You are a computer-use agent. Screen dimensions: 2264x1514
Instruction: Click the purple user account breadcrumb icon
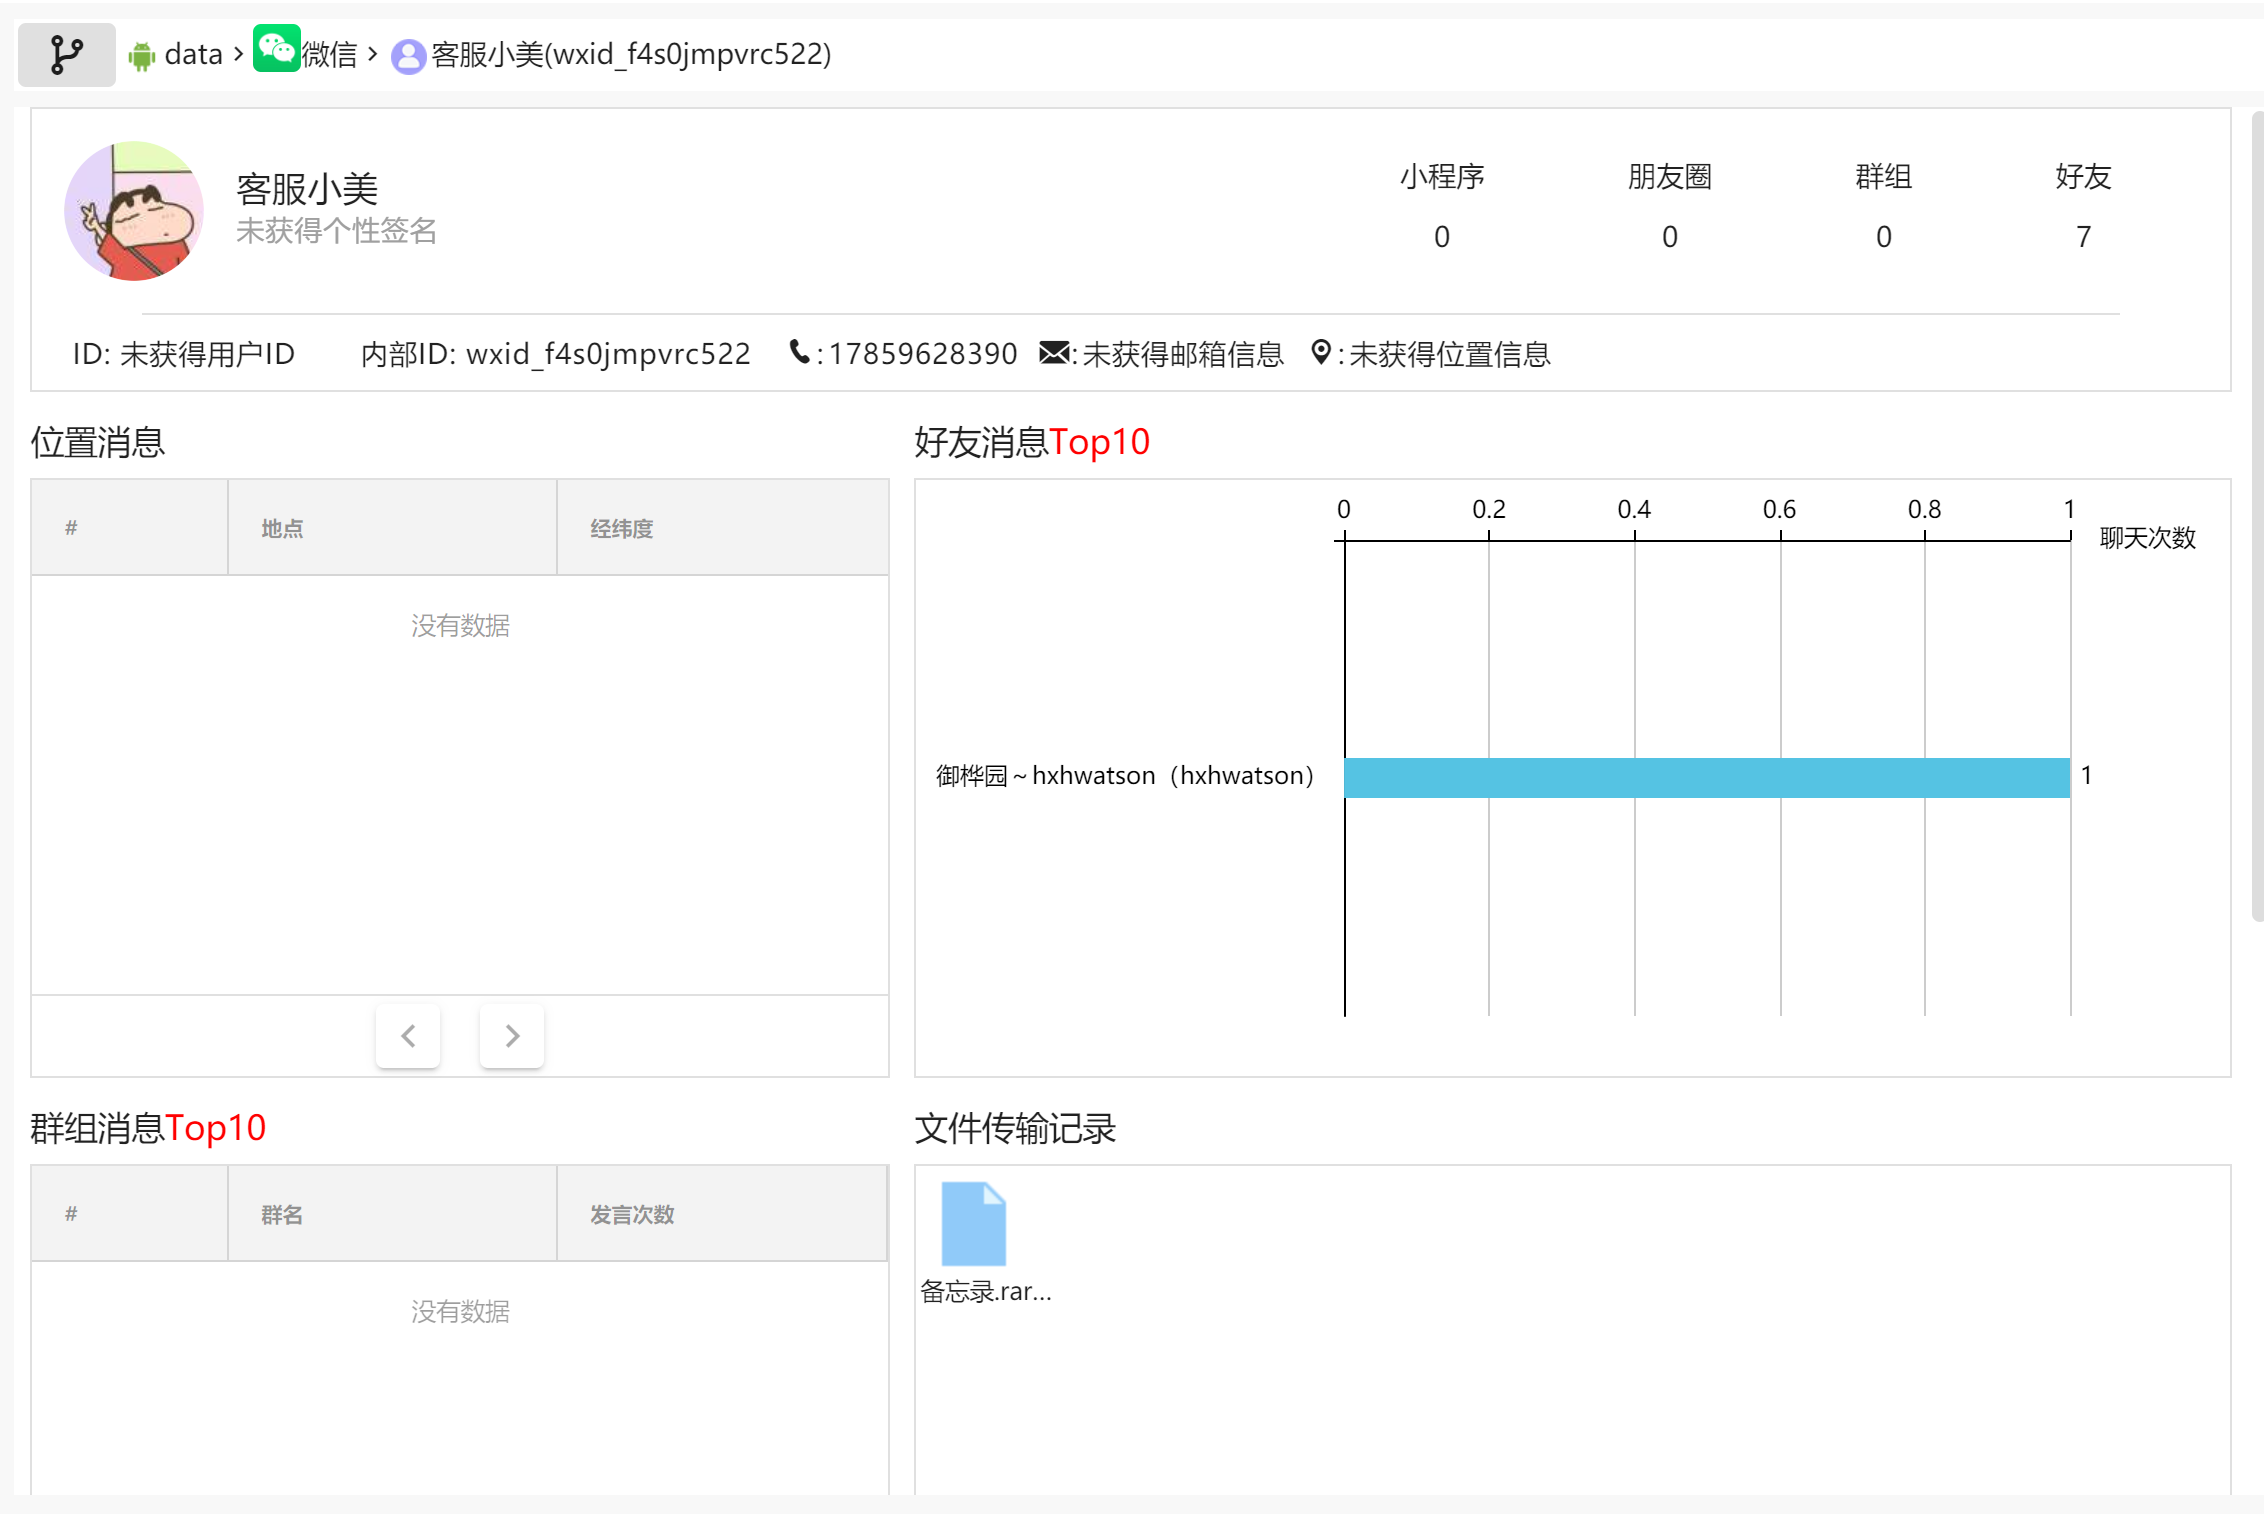[x=408, y=56]
